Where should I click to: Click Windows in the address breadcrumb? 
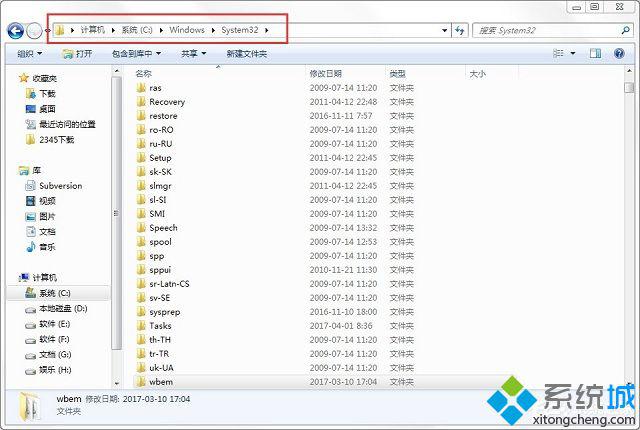pos(187,30)
